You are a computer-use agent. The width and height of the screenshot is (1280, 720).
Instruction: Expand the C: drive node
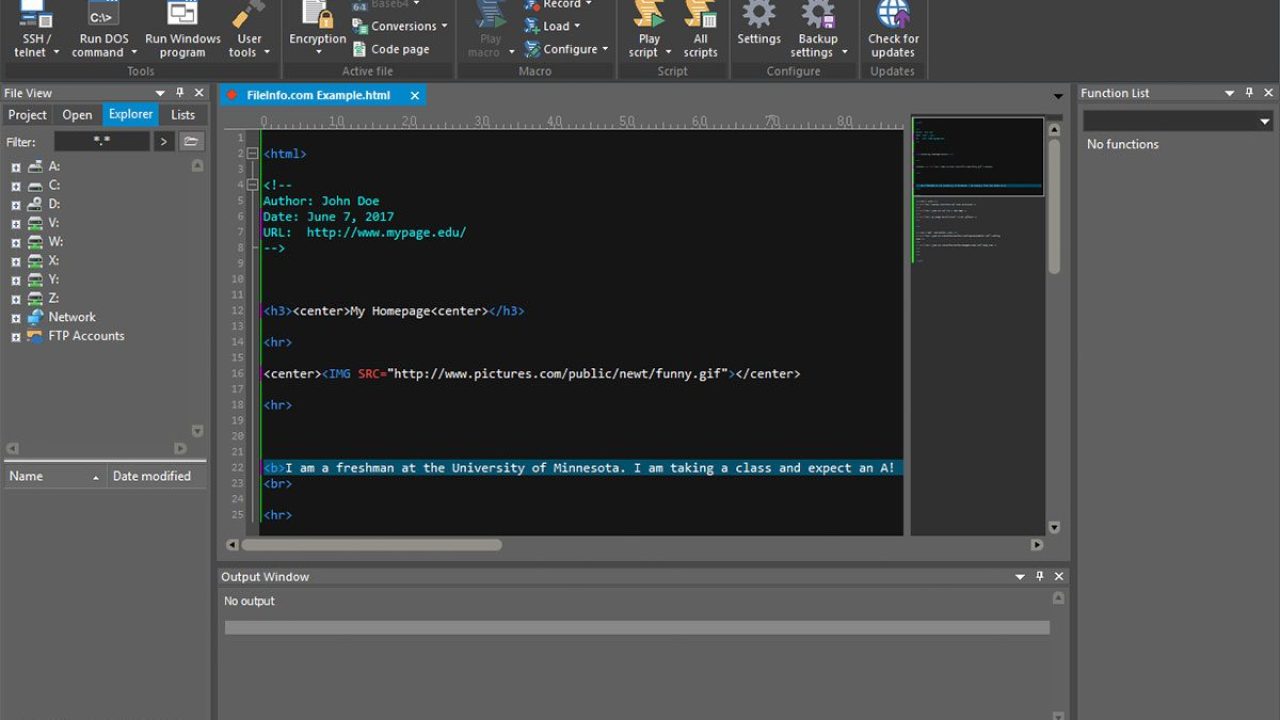point(16,186)
